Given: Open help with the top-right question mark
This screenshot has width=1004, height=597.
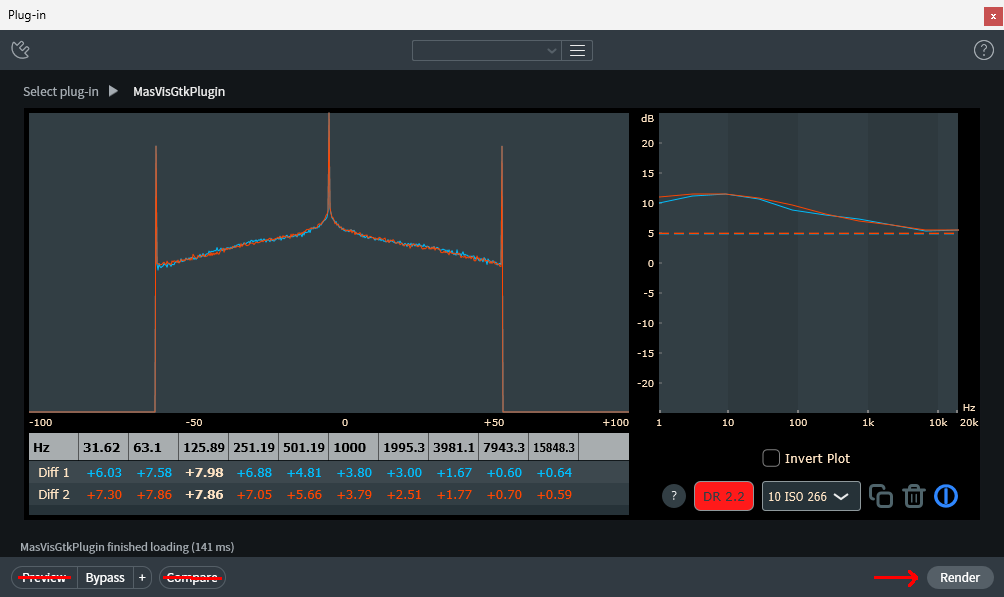Looking at the screenshot, I should [984, 50].
